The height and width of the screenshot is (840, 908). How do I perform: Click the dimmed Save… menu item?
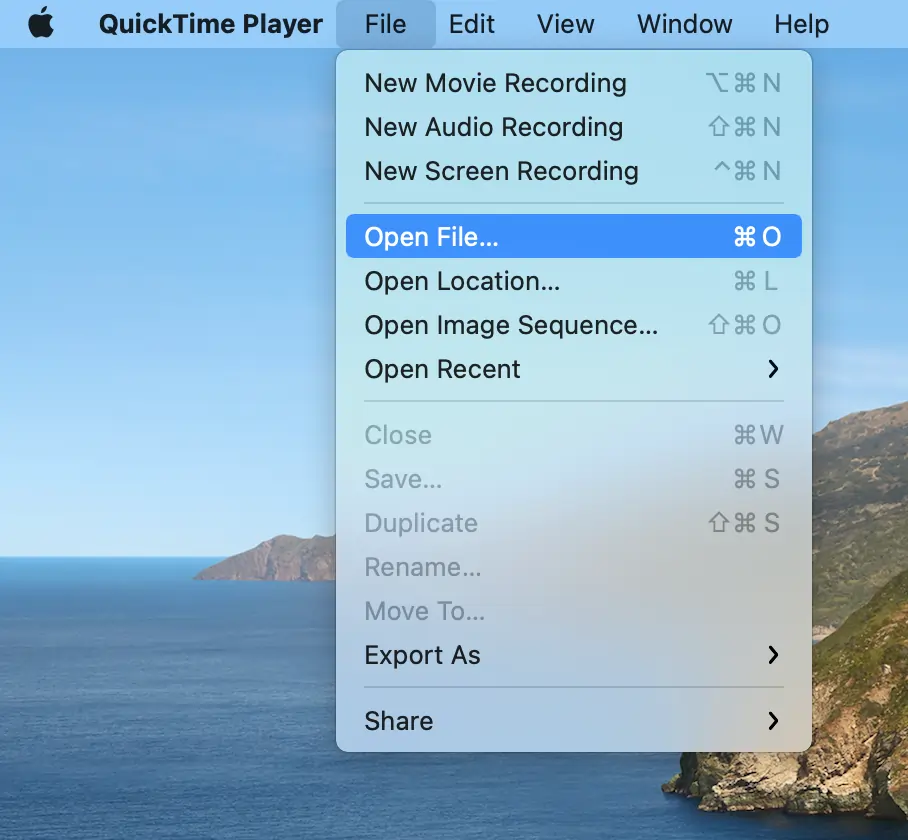[x=573, y=479]
